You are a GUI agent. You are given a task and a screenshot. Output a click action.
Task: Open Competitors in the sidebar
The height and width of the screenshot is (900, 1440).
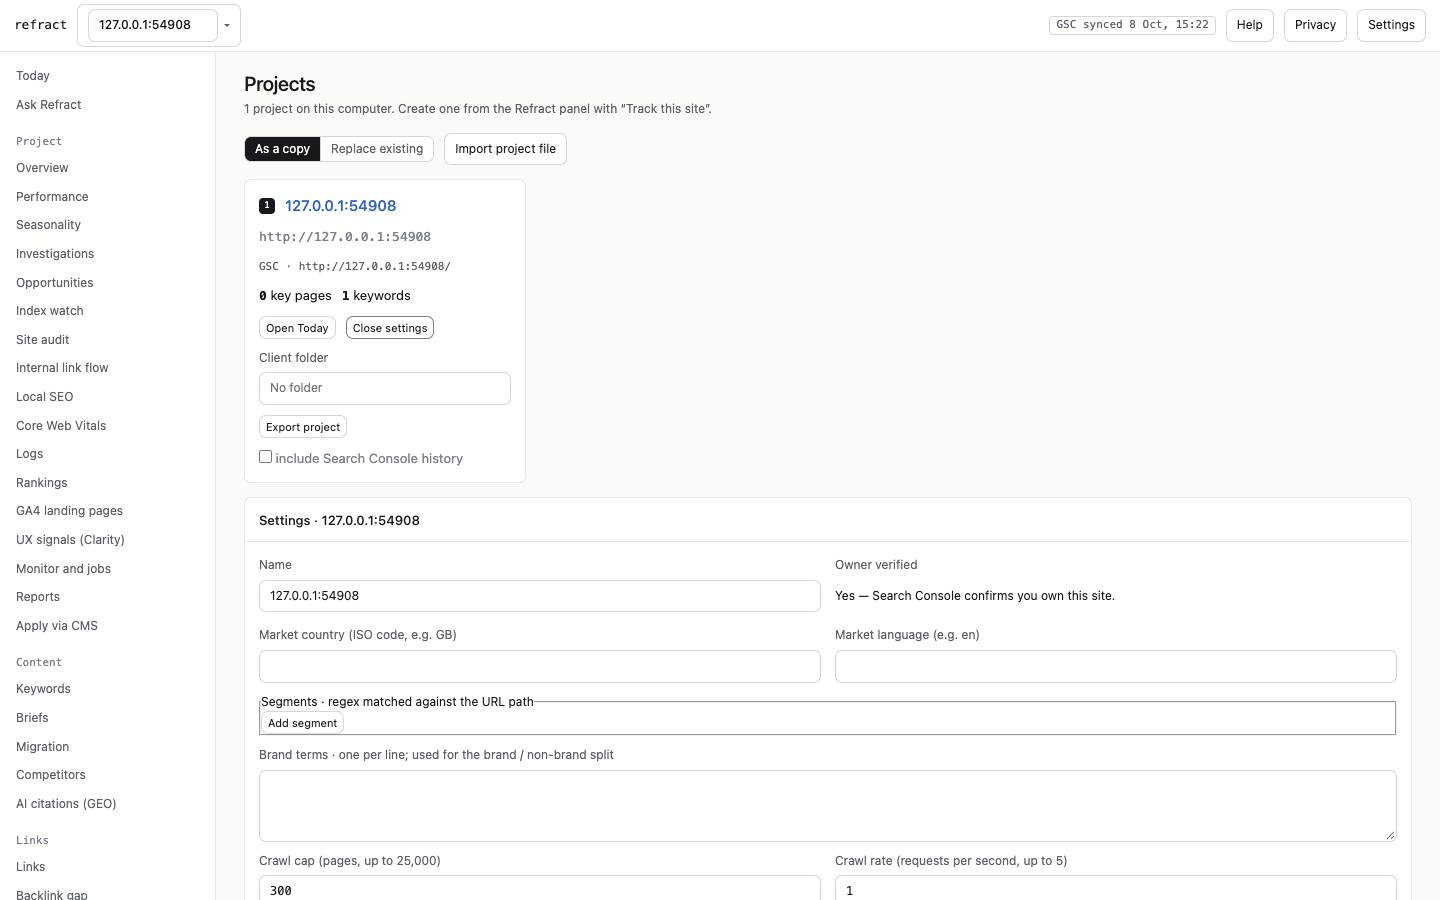51,775
